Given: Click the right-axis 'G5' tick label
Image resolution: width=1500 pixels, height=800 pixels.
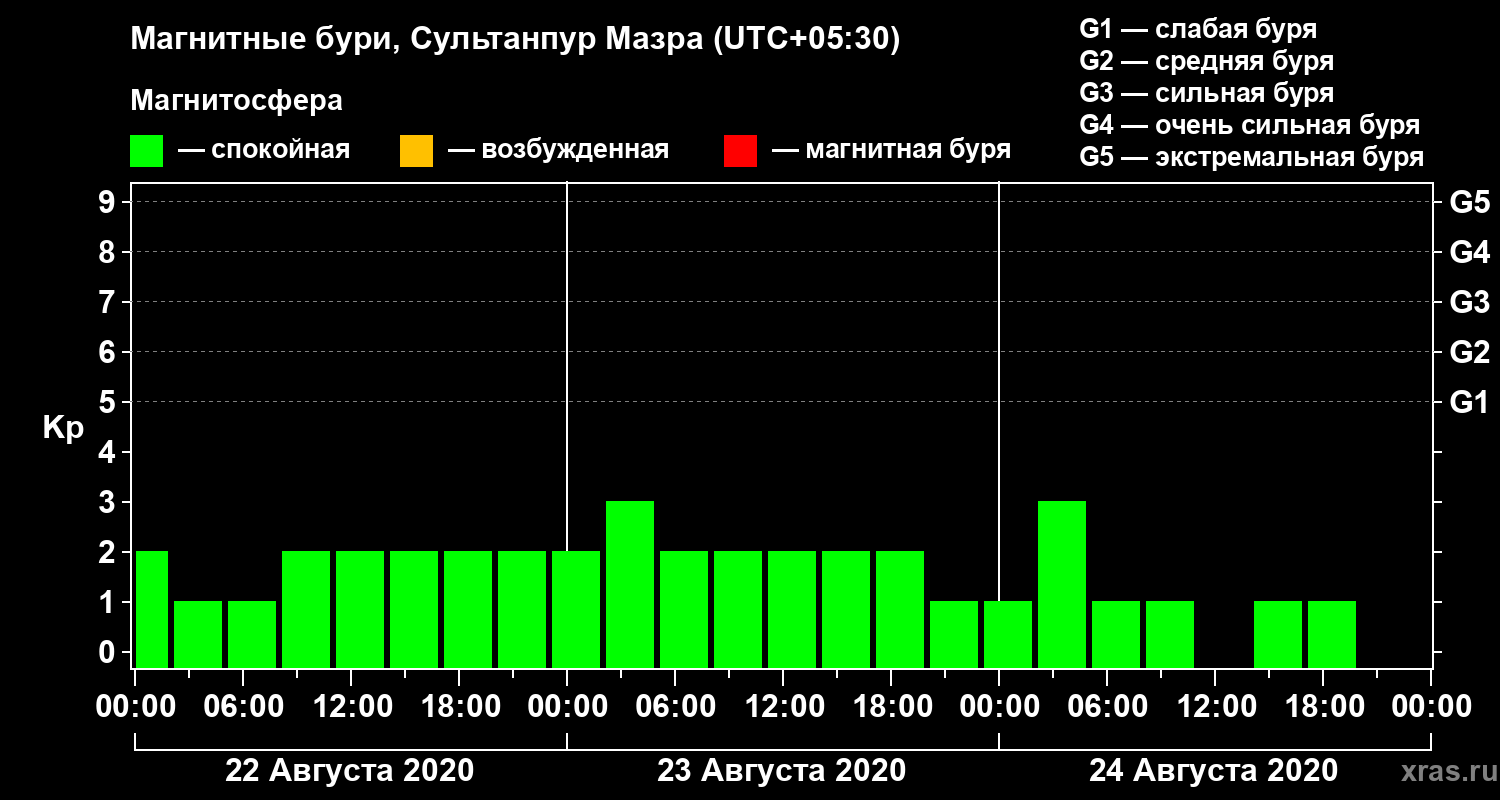Looking at the screenshot, I should tap(1469, 203).
